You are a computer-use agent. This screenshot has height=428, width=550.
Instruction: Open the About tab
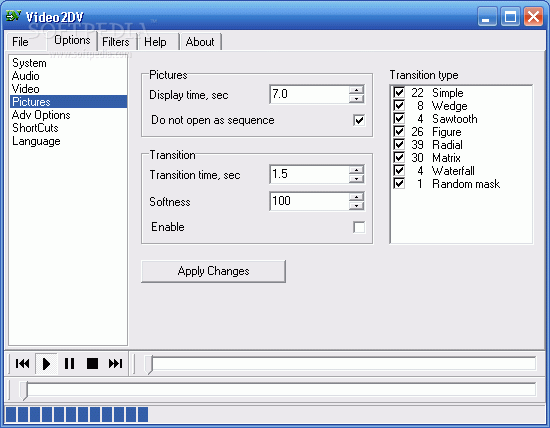[200, 42]
